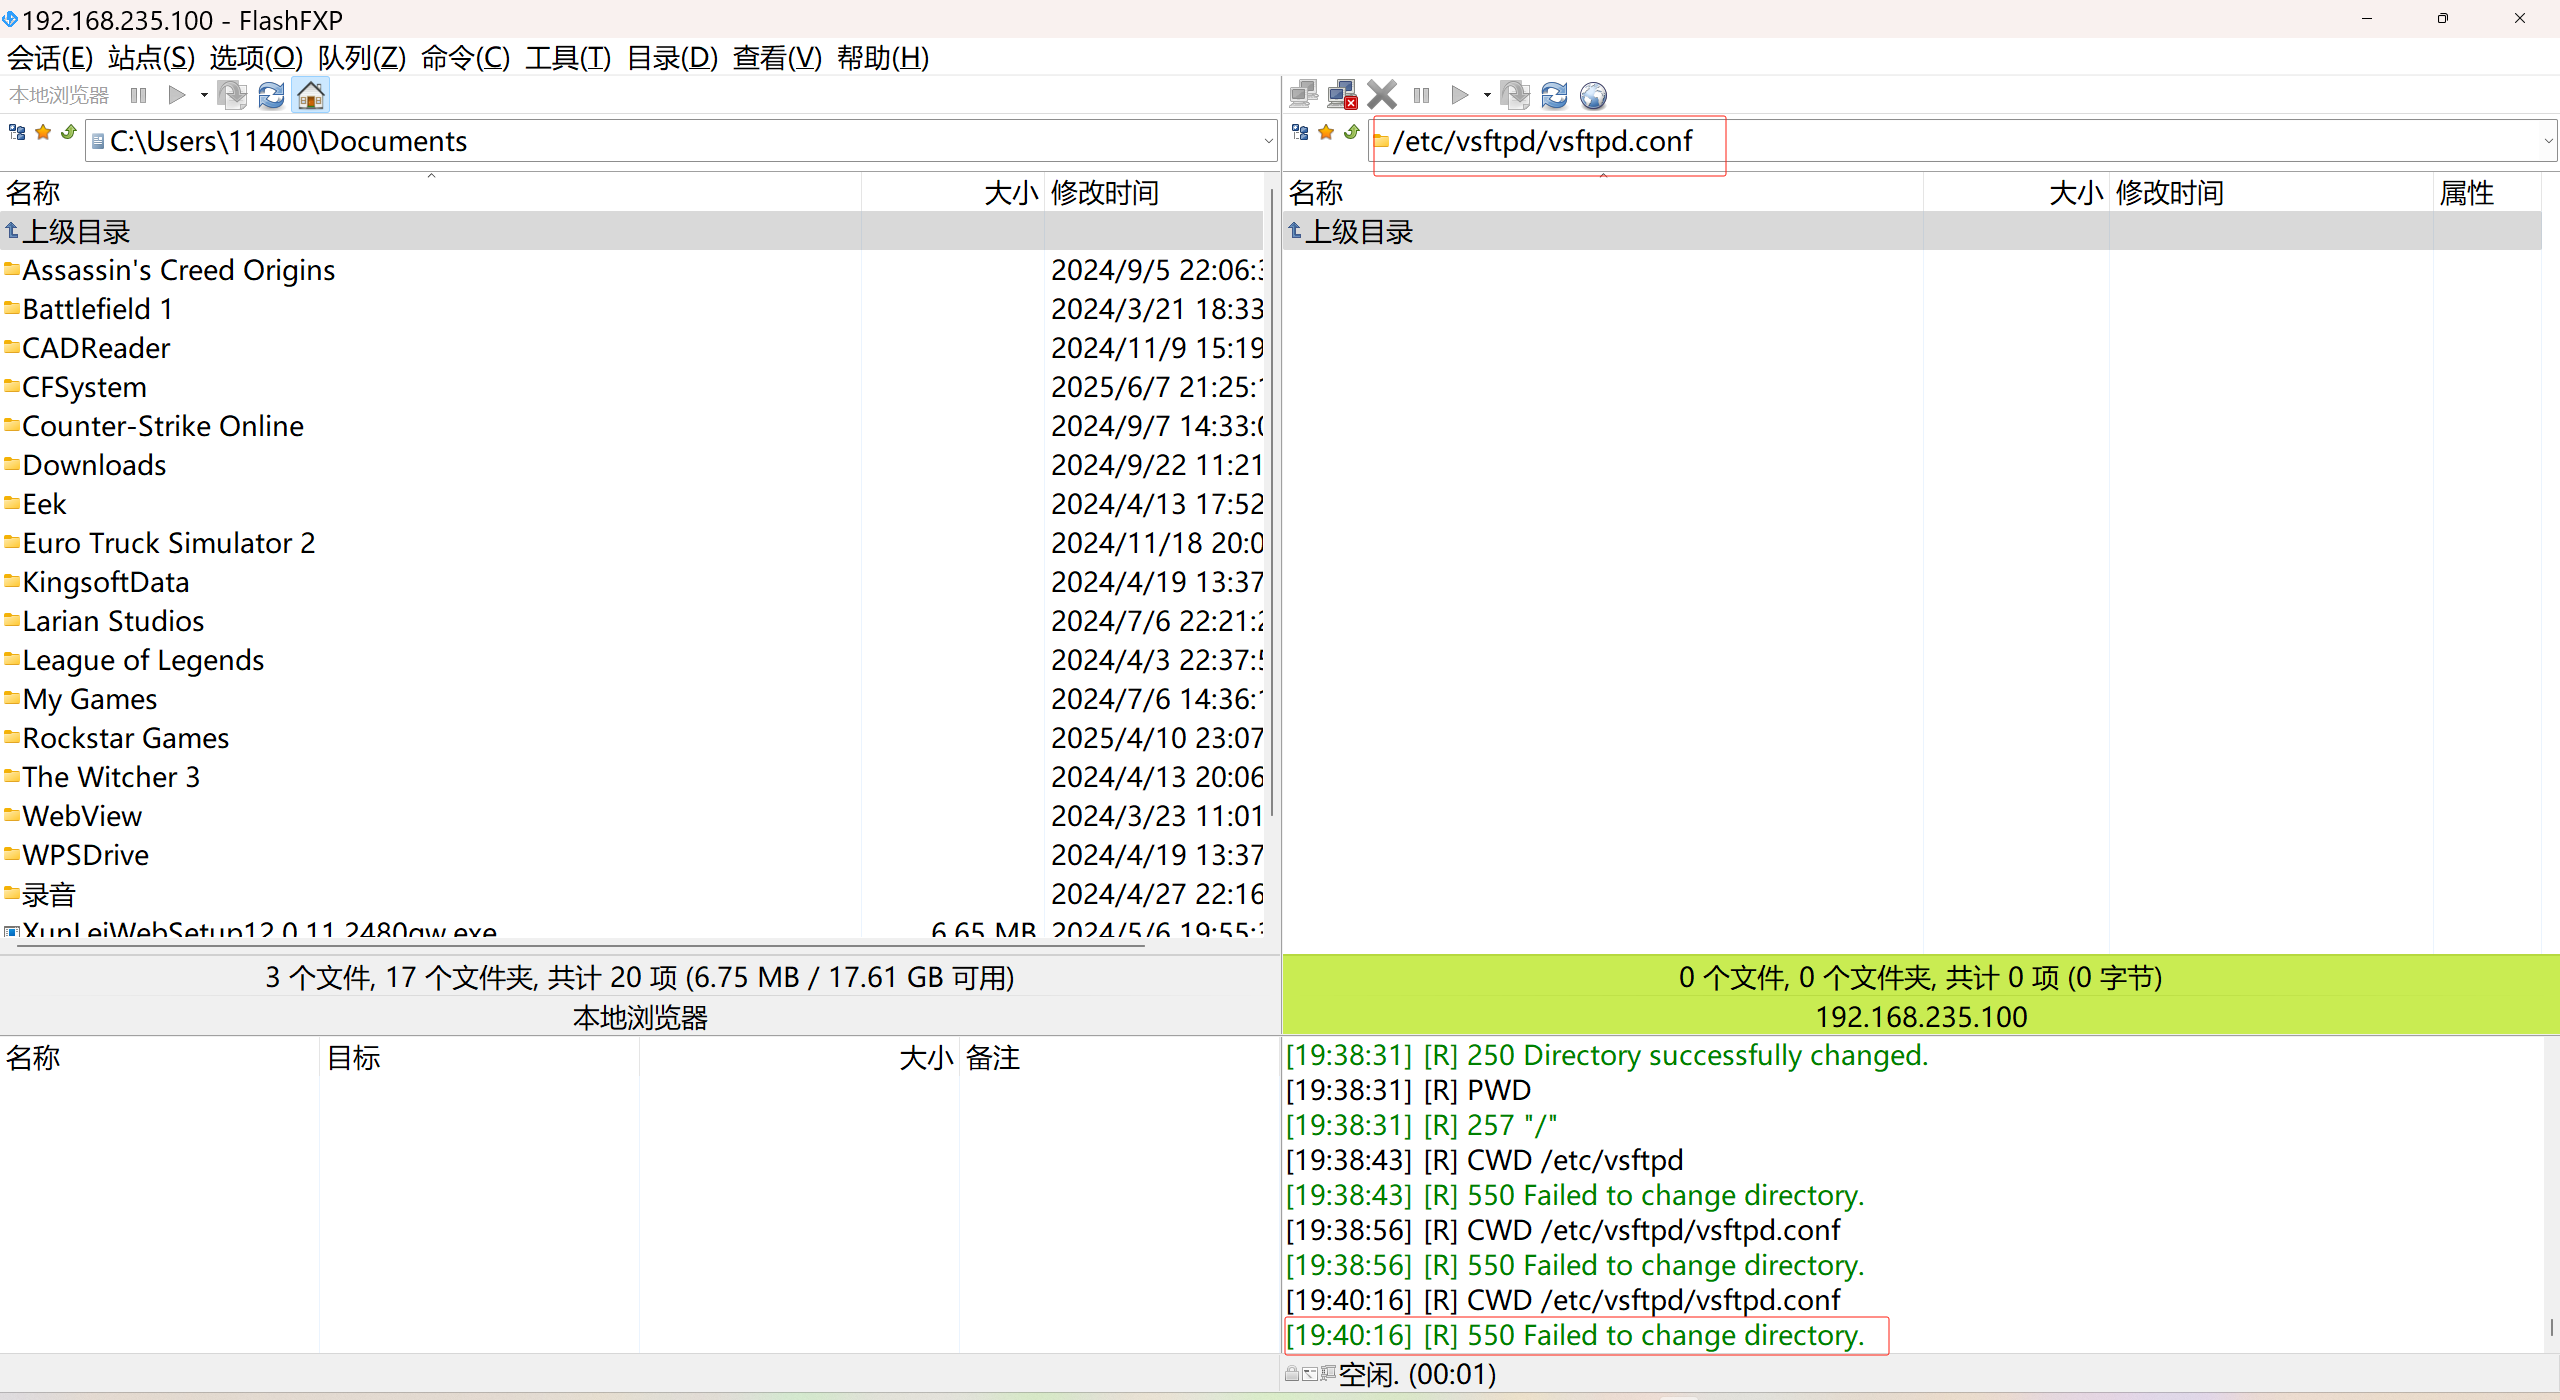
Task: Pause the remote transfer queue
Action: (1421, 95)
